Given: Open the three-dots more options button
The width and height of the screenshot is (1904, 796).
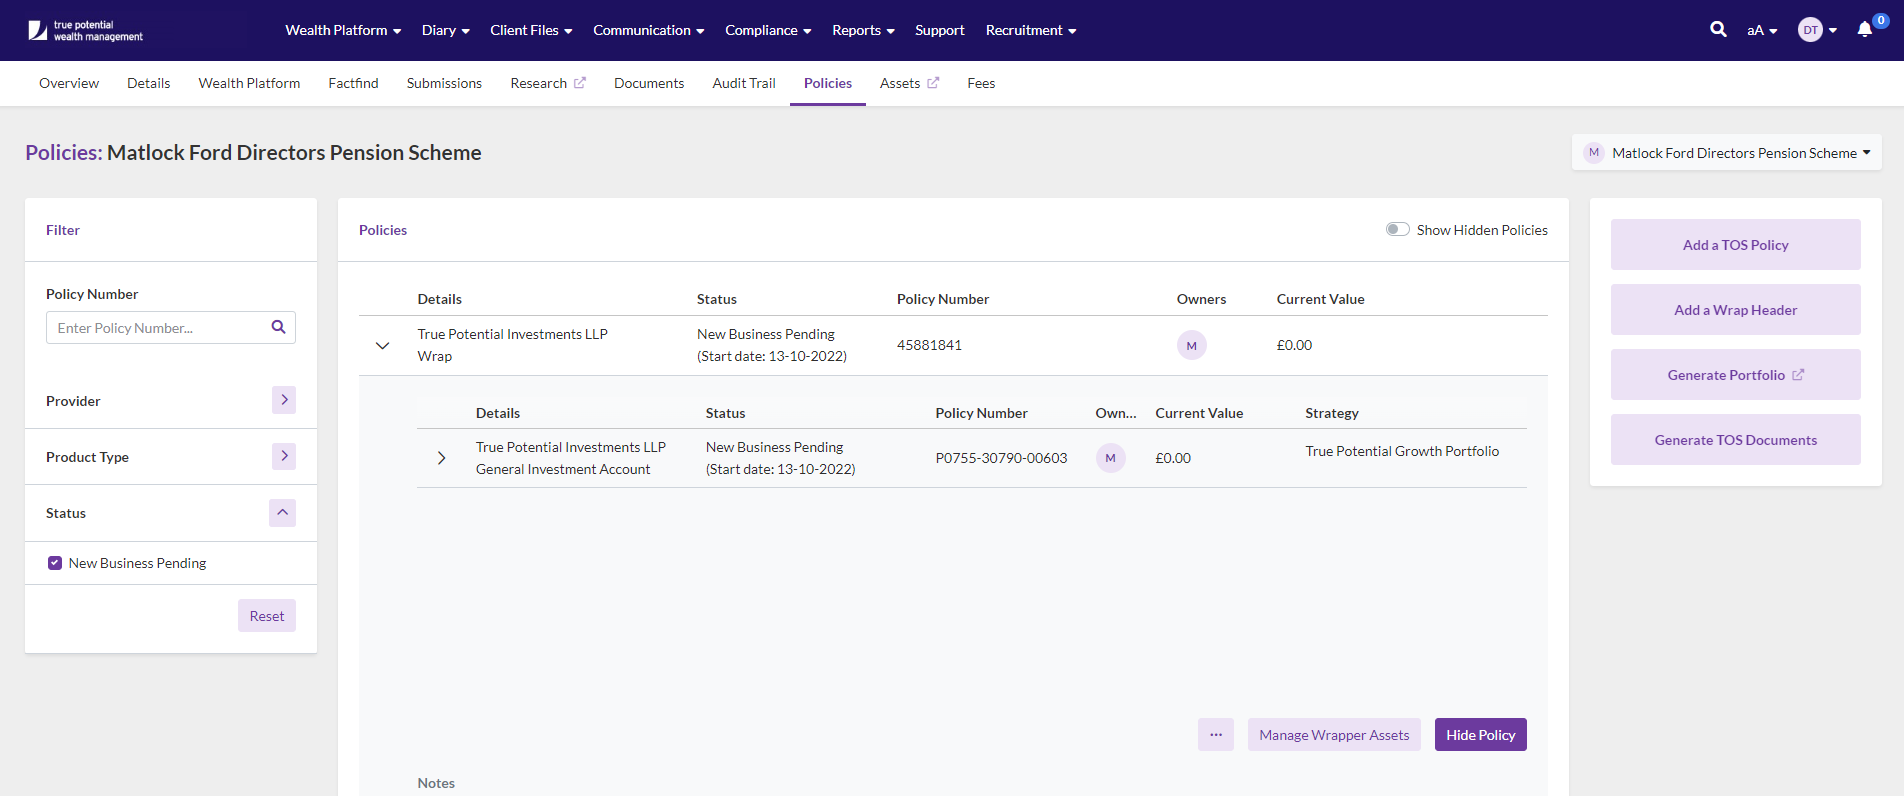Looking at the screenshot, I should pos(1216,735).
